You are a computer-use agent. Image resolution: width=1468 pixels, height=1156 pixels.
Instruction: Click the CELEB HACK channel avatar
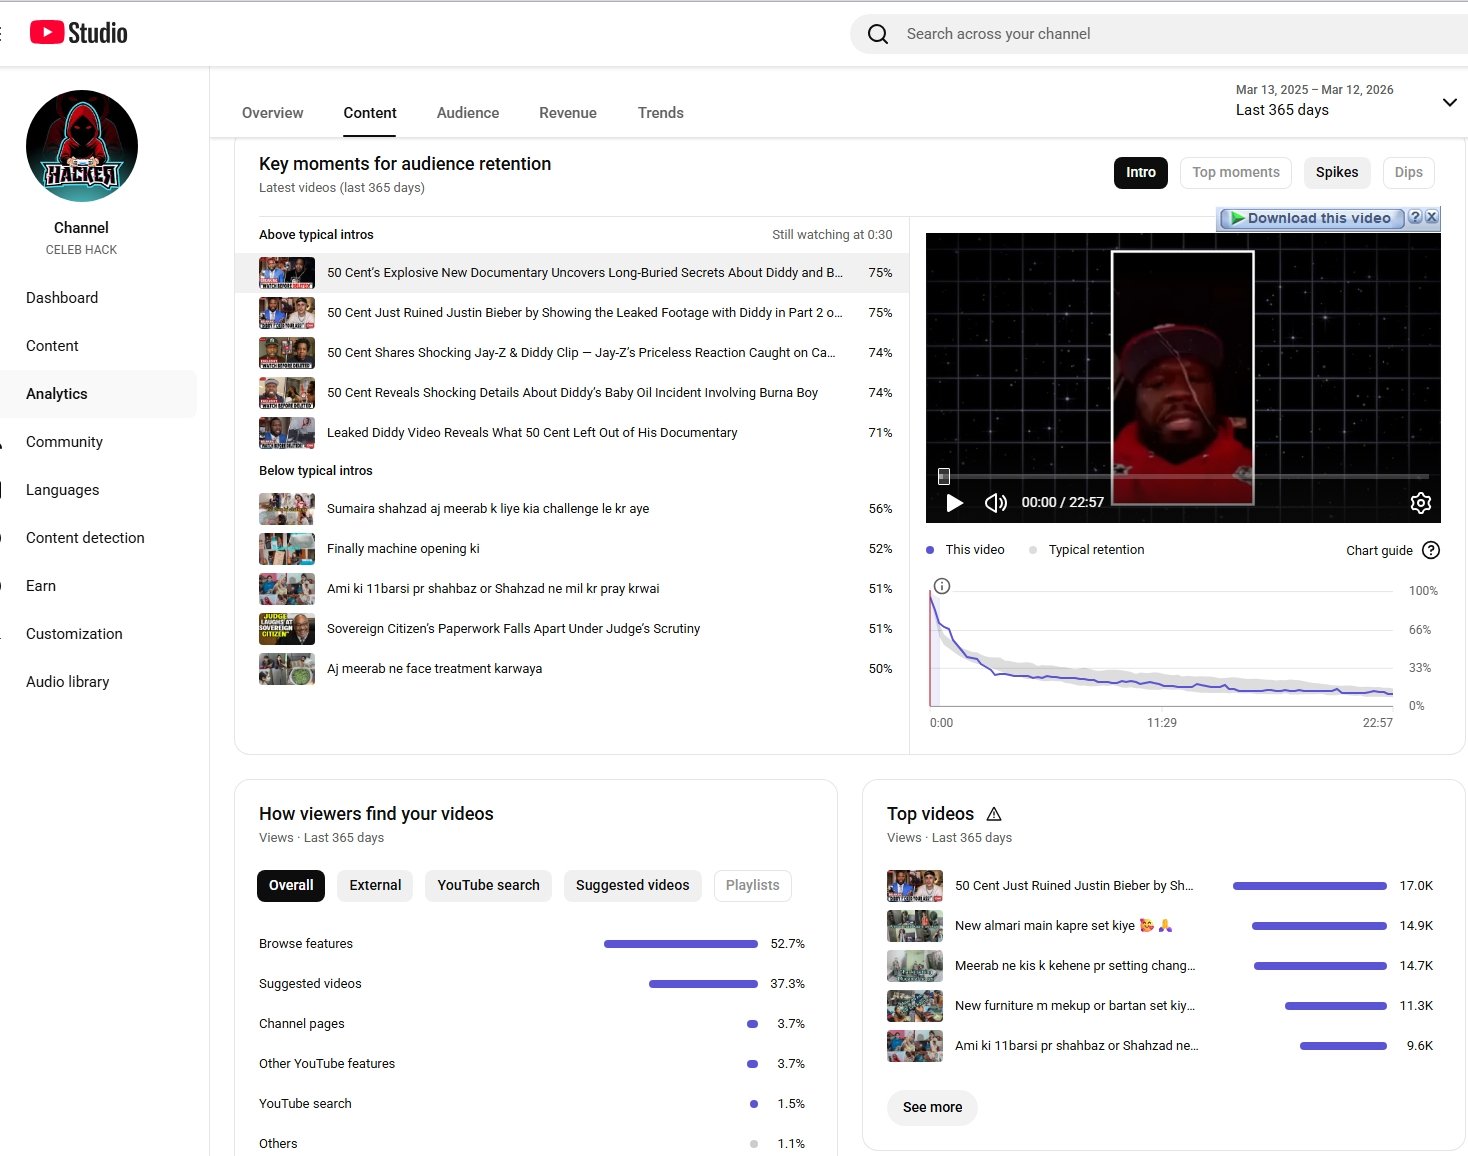82,146
